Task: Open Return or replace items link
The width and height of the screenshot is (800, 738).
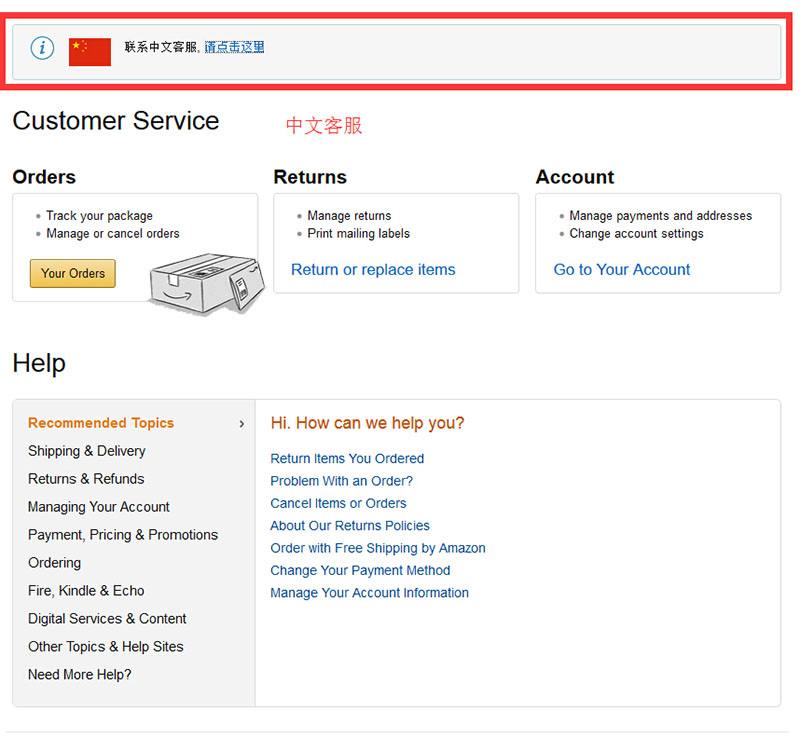Action: [373, 269]
